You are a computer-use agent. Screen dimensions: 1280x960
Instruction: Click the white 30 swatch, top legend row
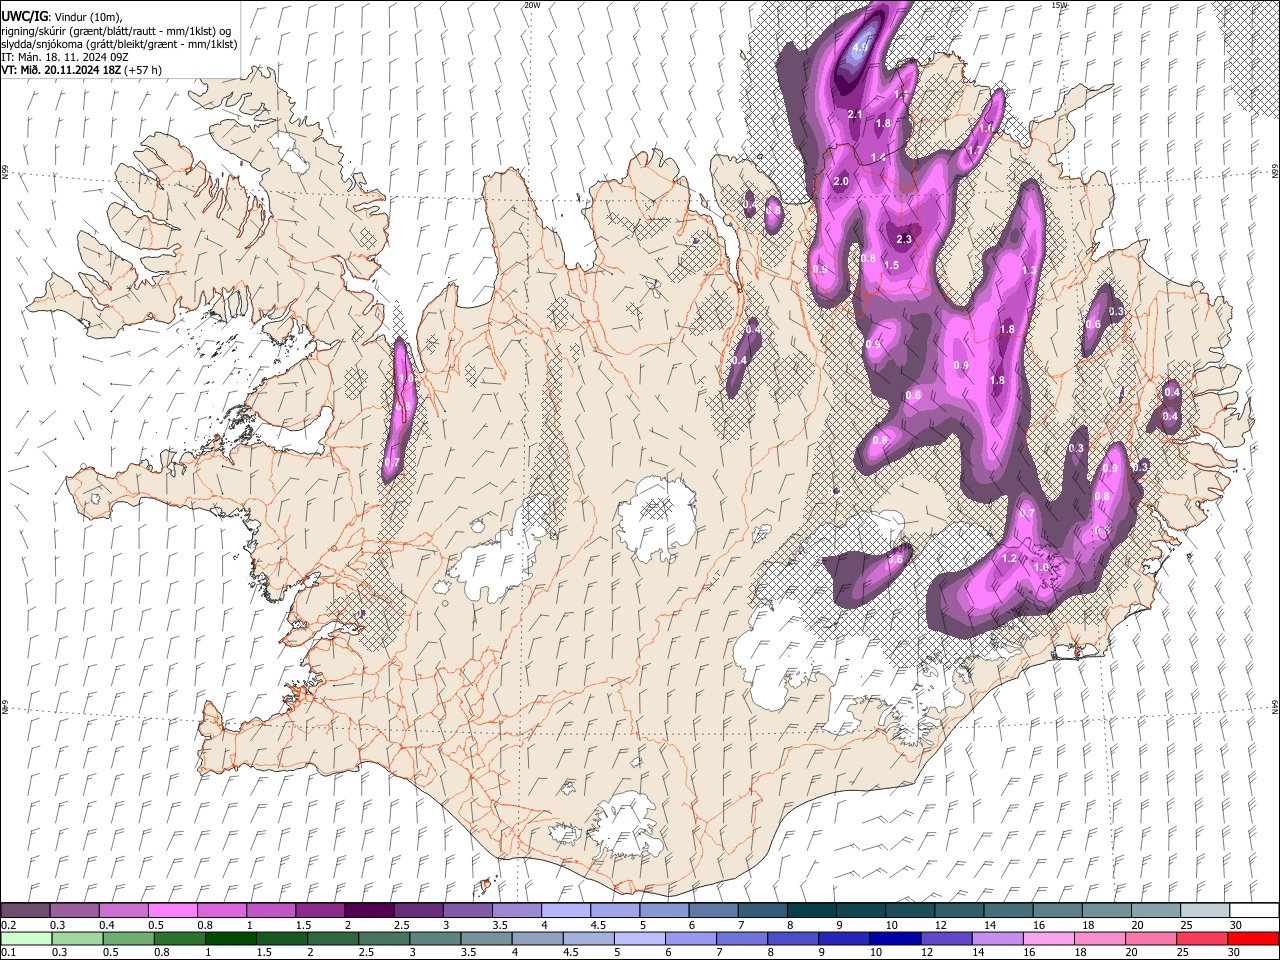pyautogui.click(x=1252, y=911)
